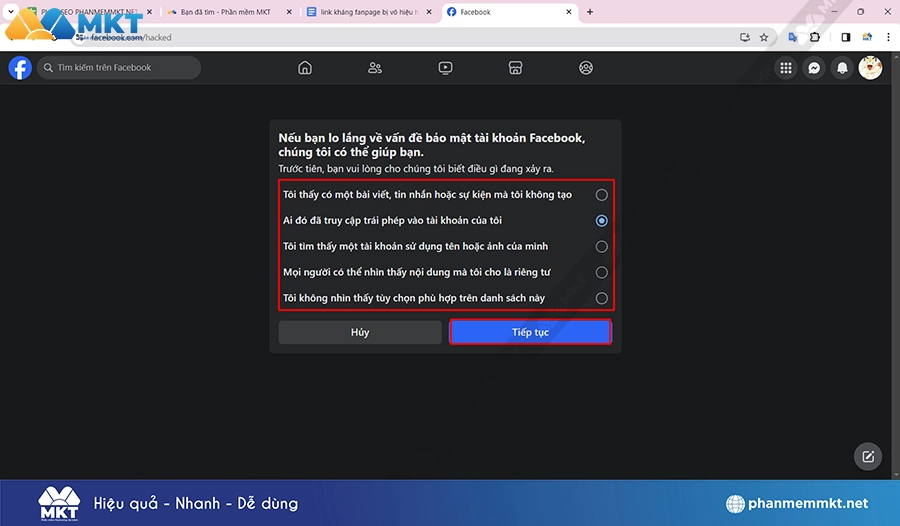Select 'Tôi thấy có một bài viết' radio option
Image resolution: width=900 pixels, height=526 pixels.
pyautogui.click(x=601, y=195)
